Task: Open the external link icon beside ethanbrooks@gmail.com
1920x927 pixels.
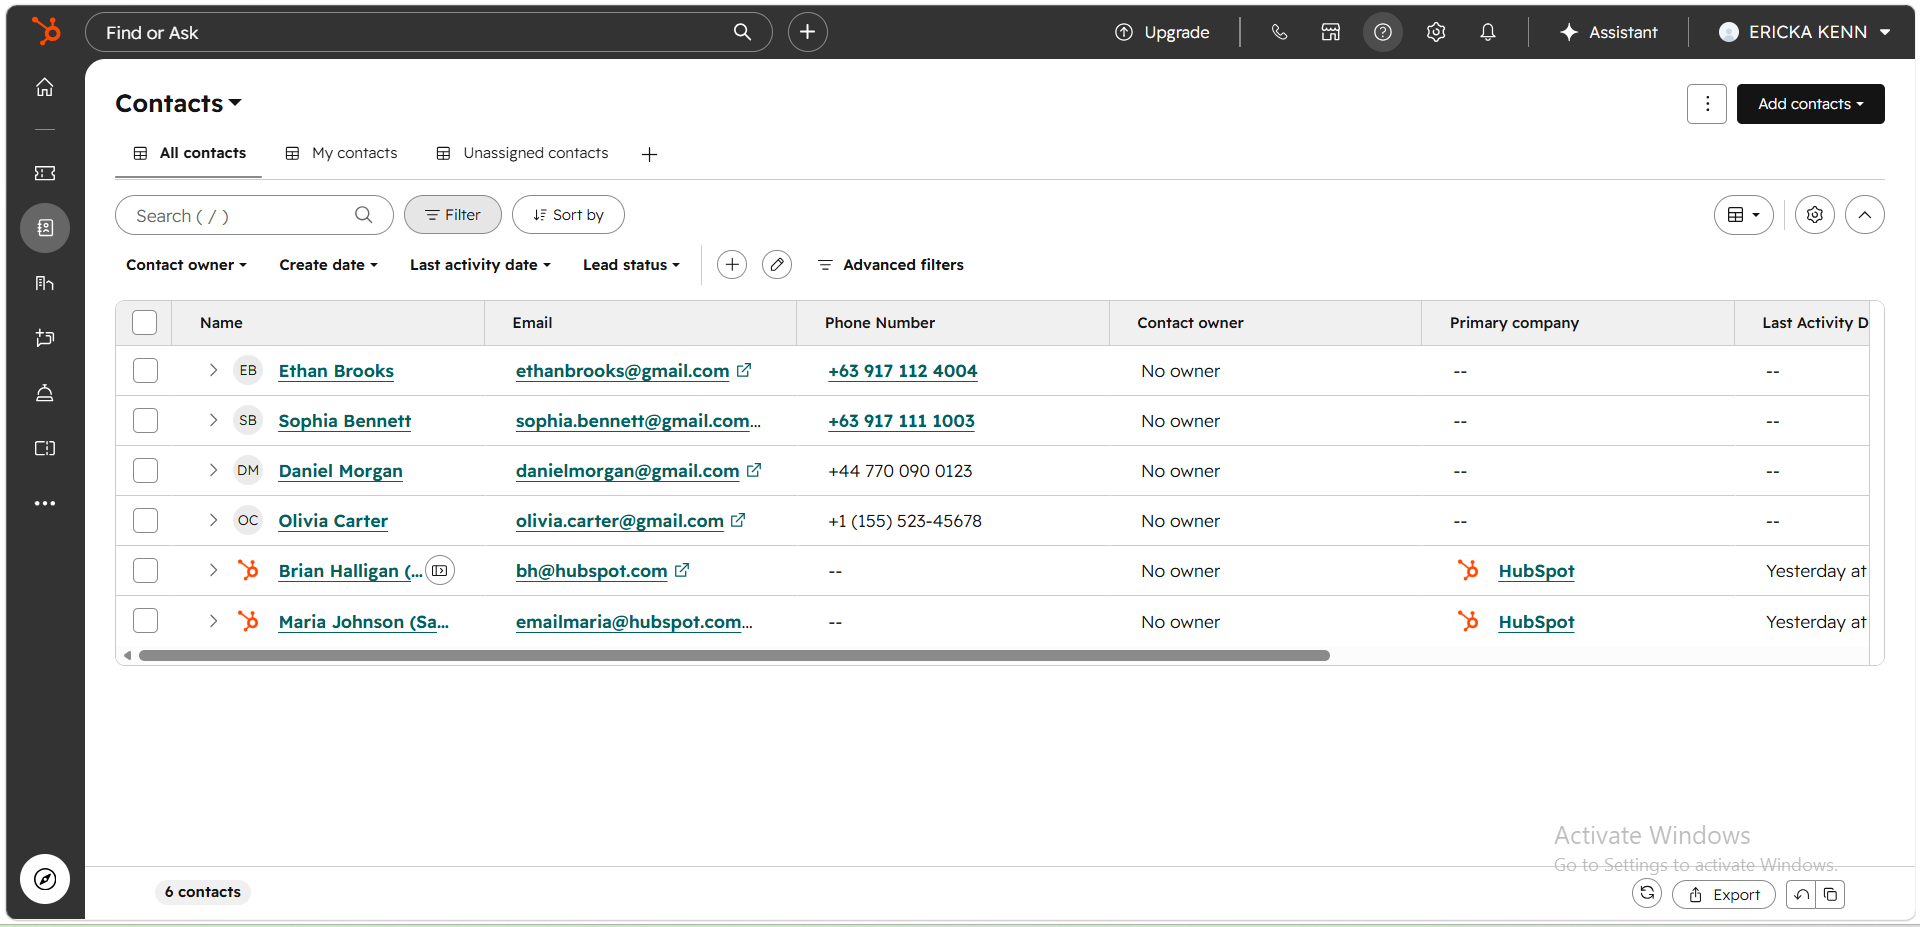Action: point(744,370)
